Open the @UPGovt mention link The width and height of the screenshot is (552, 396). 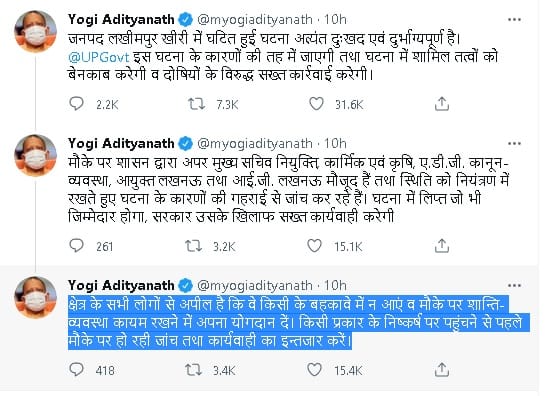point(99,57)
